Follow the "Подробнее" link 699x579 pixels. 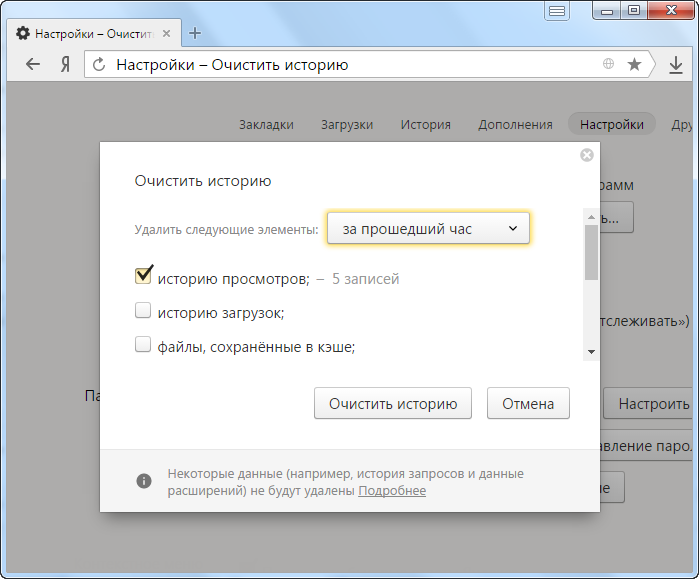pos(392,491)
